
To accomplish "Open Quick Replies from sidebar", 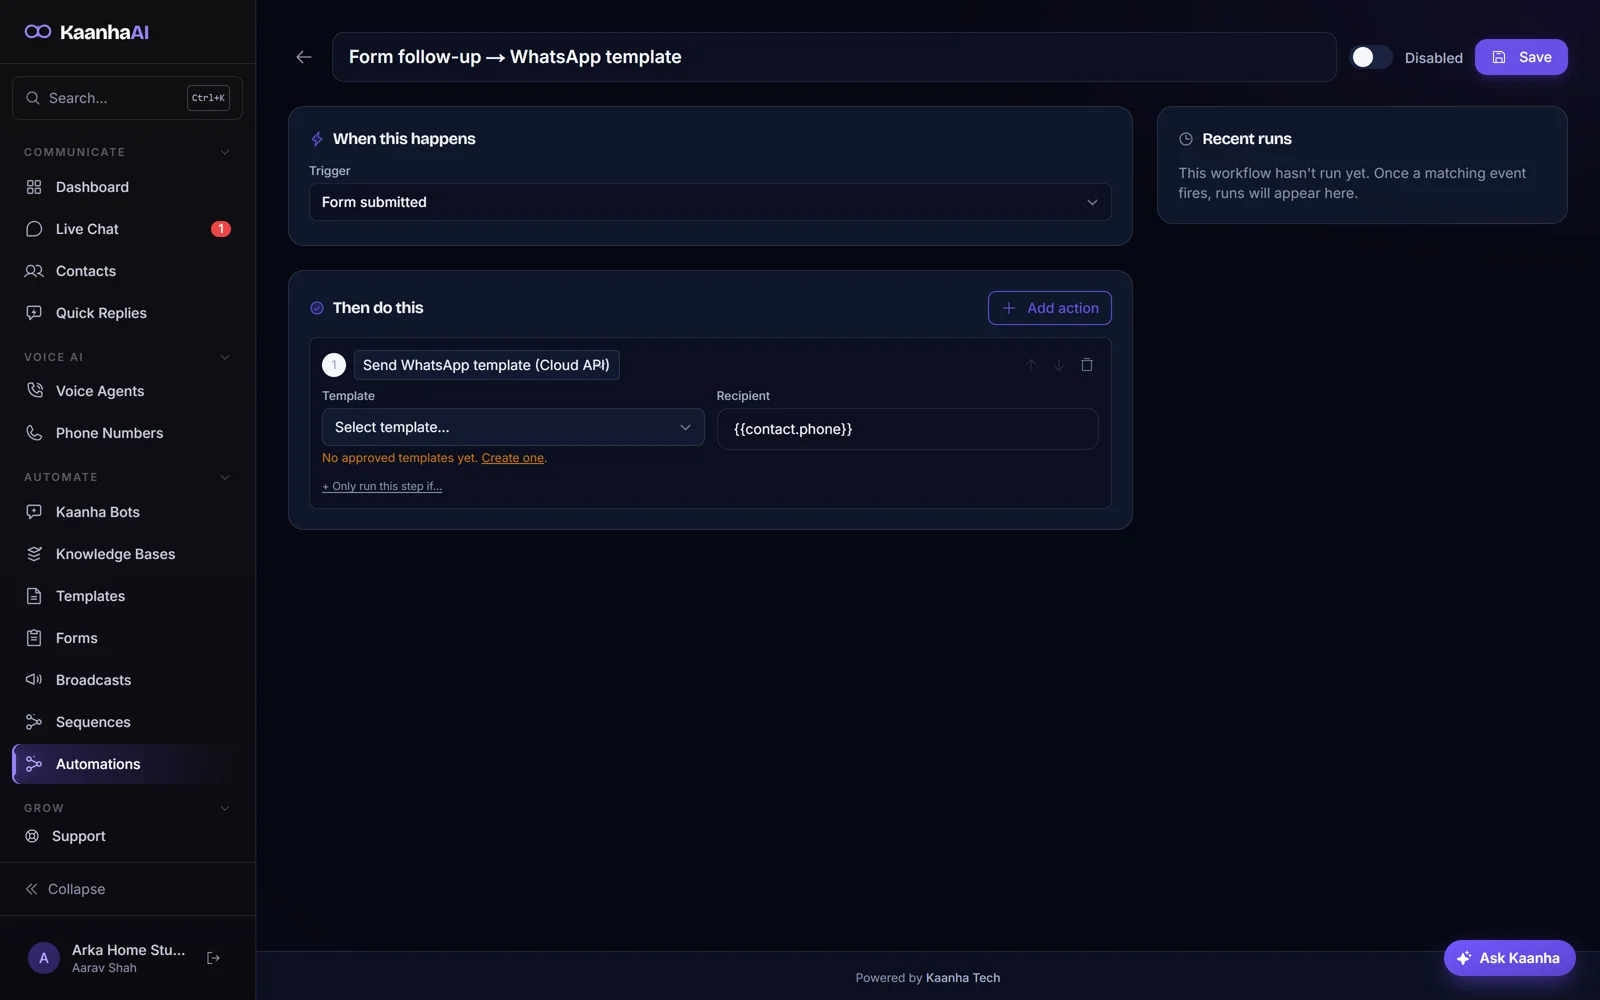I will [x=127, y=313].
